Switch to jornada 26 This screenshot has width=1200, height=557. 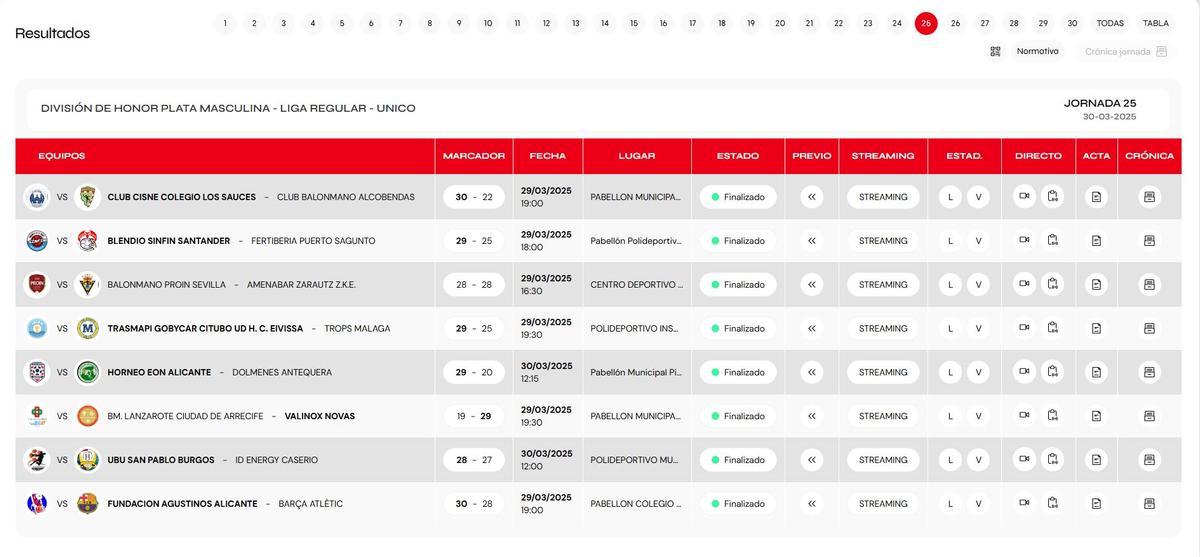click(x=955, y=23)
